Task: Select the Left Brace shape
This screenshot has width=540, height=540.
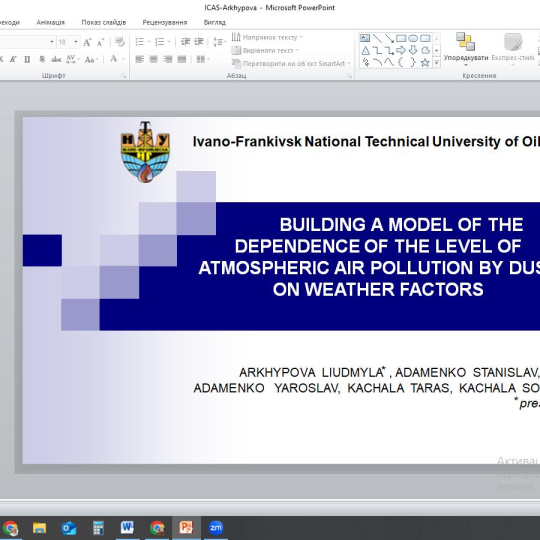Action: click(401, 62)
